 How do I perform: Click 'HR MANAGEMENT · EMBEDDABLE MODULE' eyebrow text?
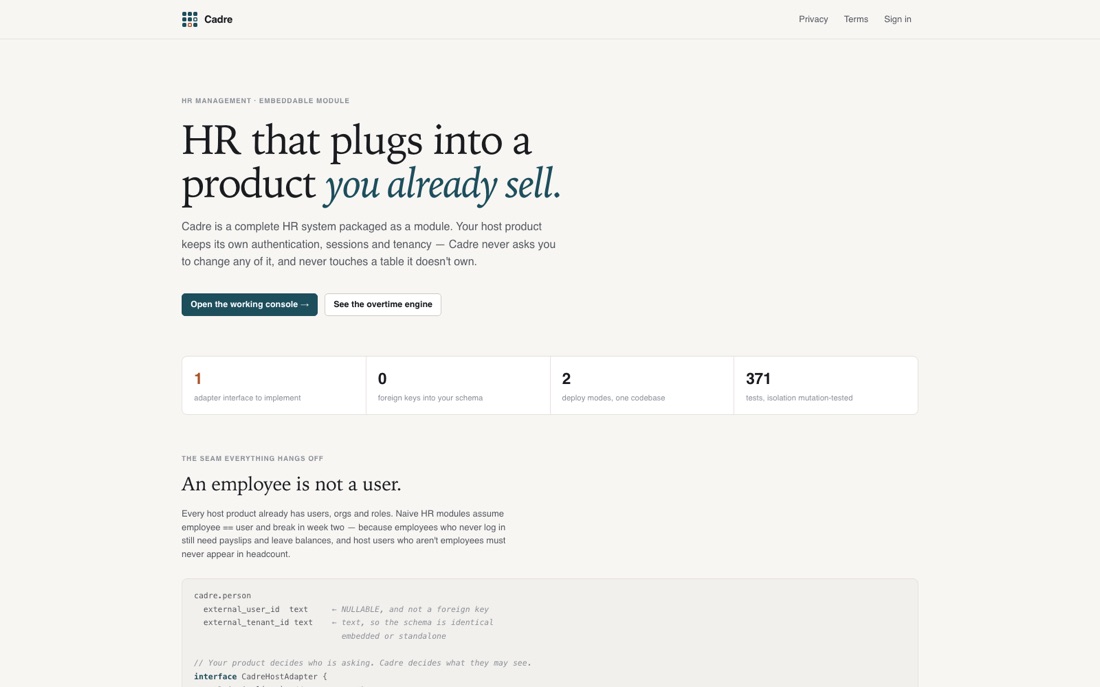tap(265, 100)
